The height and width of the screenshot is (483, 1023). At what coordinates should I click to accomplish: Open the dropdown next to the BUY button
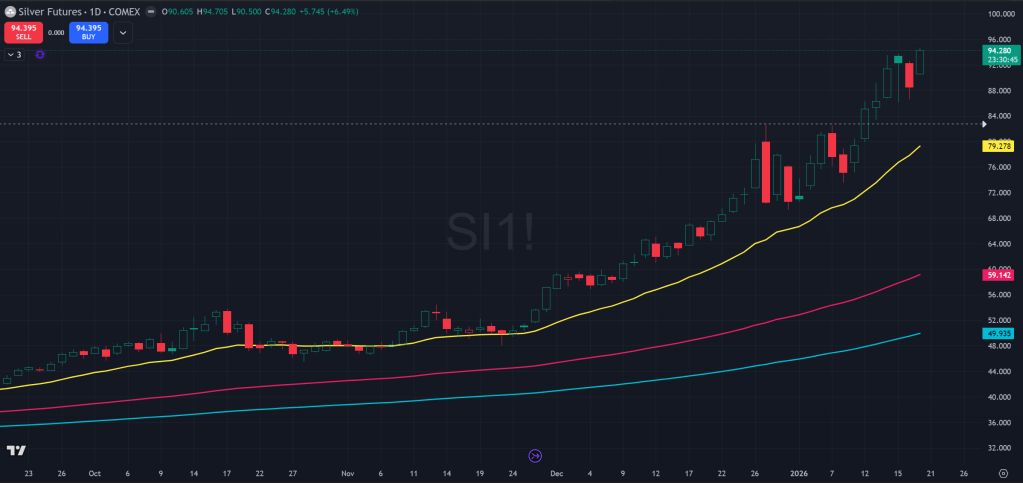click(122, 32)
